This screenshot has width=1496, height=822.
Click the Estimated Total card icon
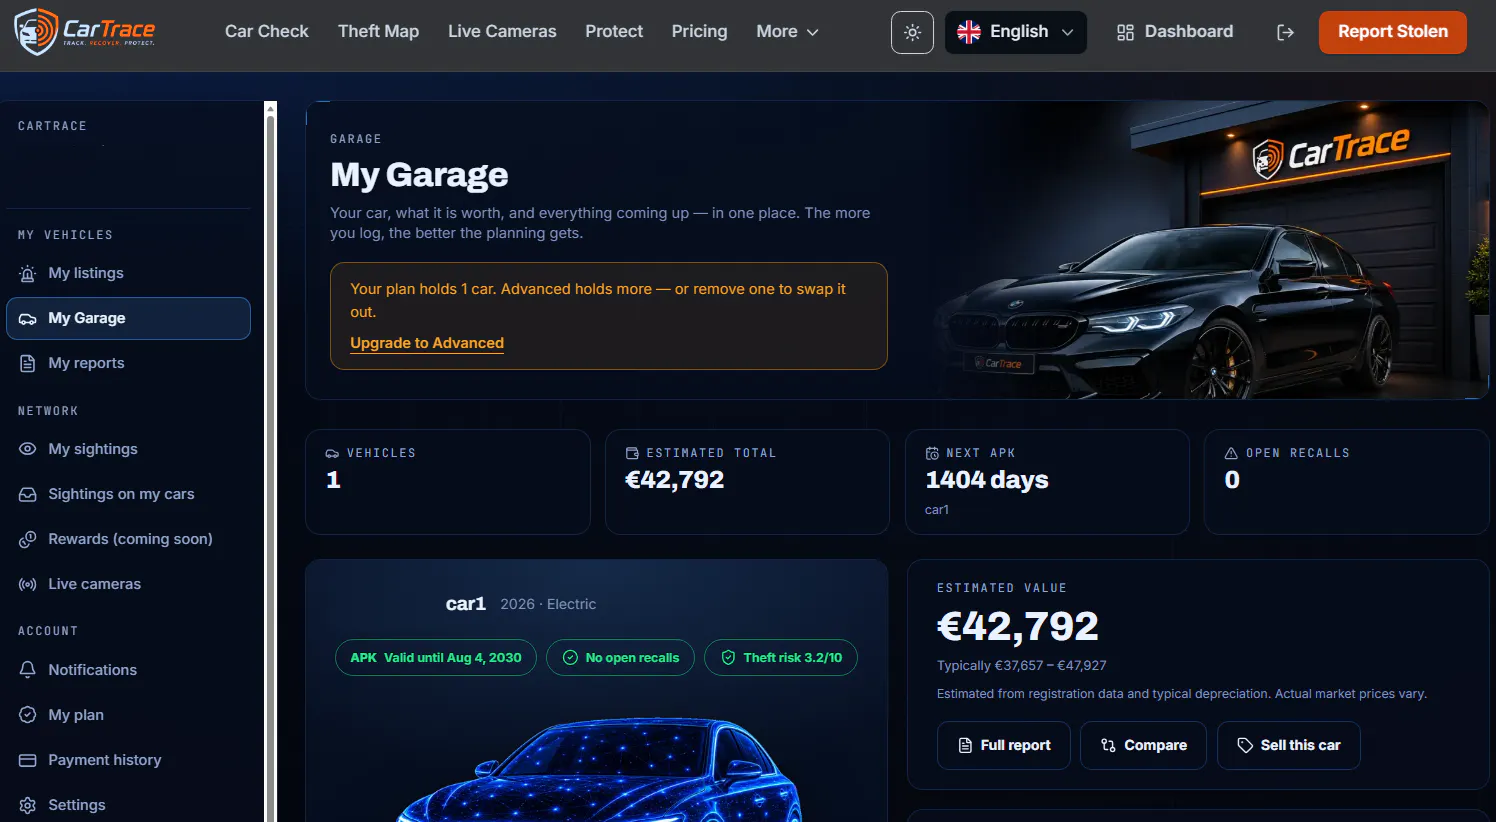tap(632, 453)
